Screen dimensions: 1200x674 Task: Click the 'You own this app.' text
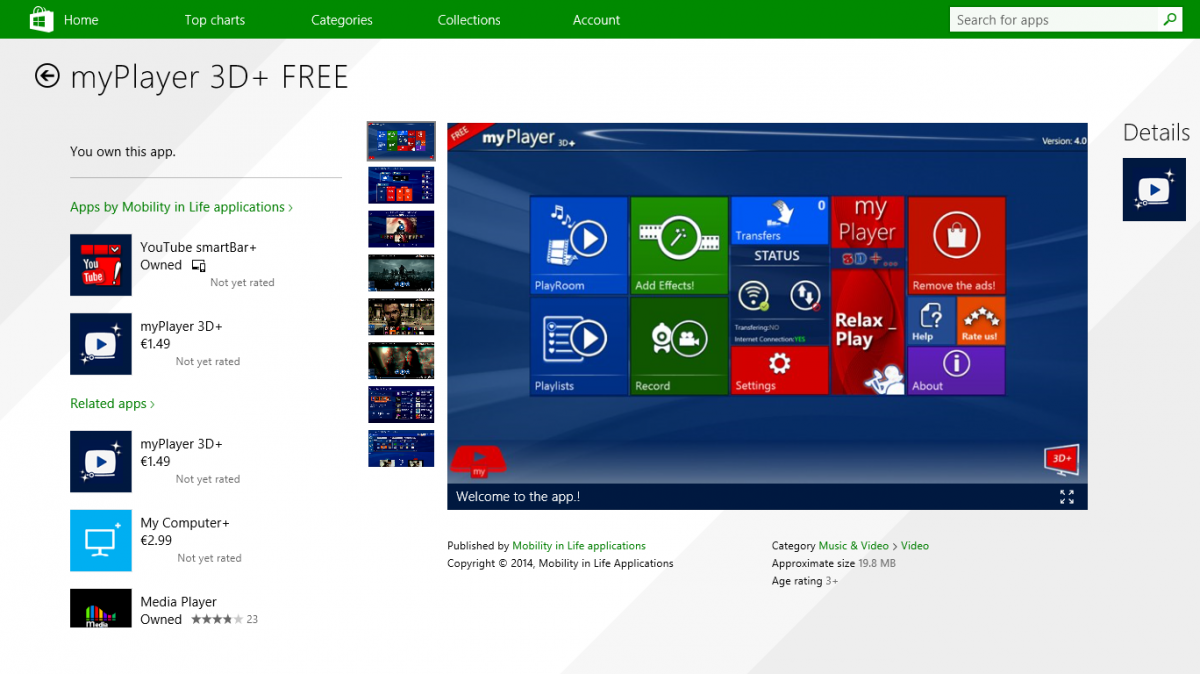coord(123,152)
